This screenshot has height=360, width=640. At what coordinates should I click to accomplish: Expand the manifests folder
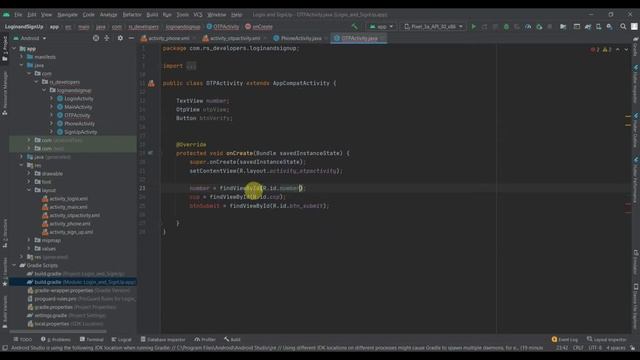(22, 57)
